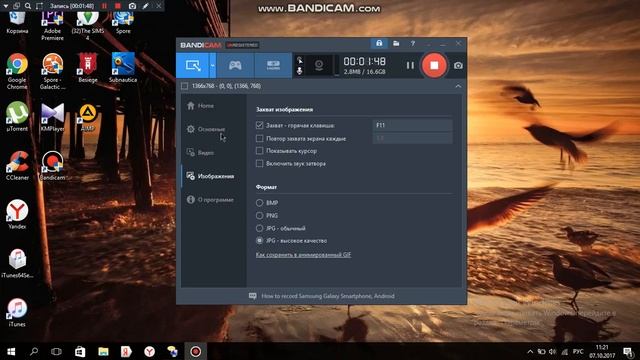Open the Windows Start menu
This screenshot has width=640, height=360.
[11, 351]
